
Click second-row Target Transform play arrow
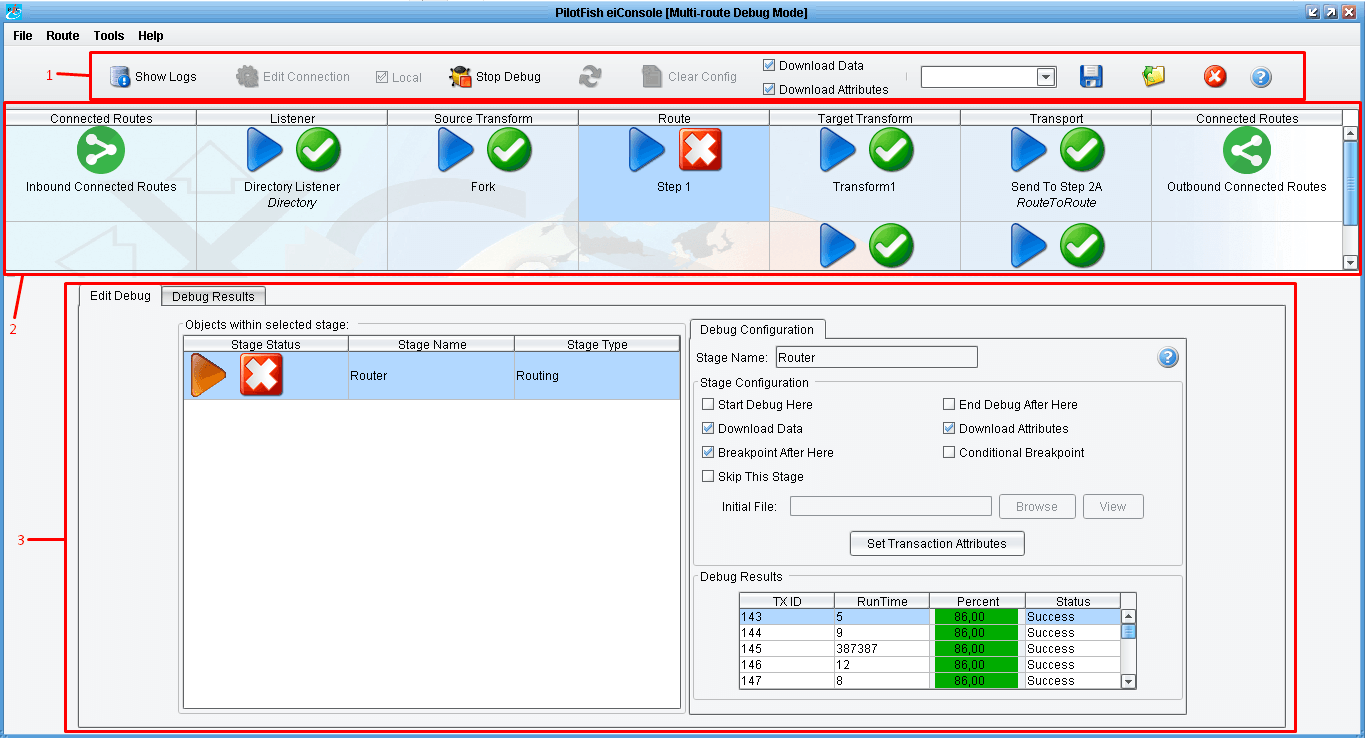[x=838, y=246]
